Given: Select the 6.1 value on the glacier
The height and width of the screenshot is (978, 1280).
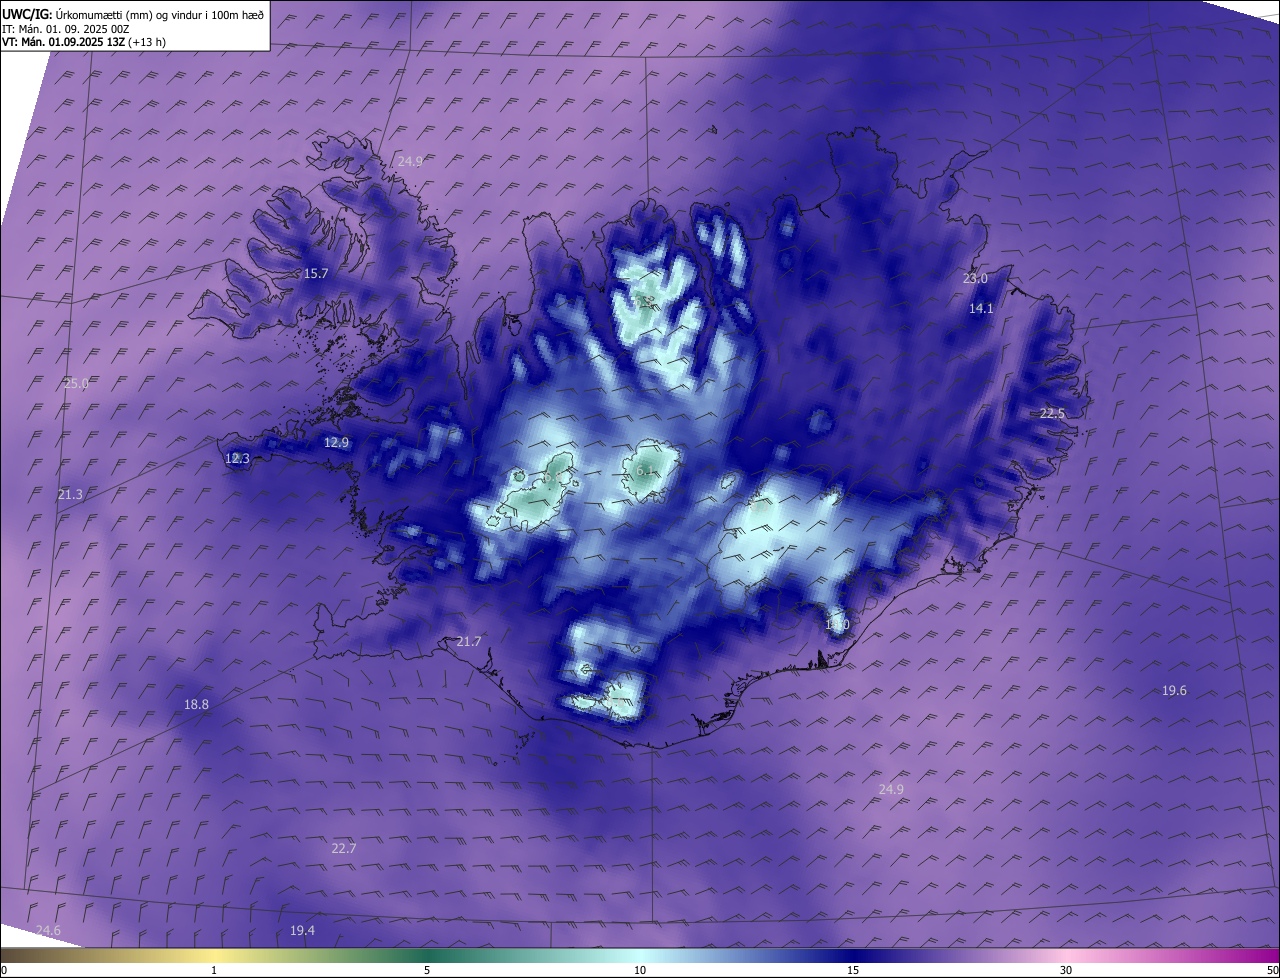Looking at the screenshot, I should [645, 470].
